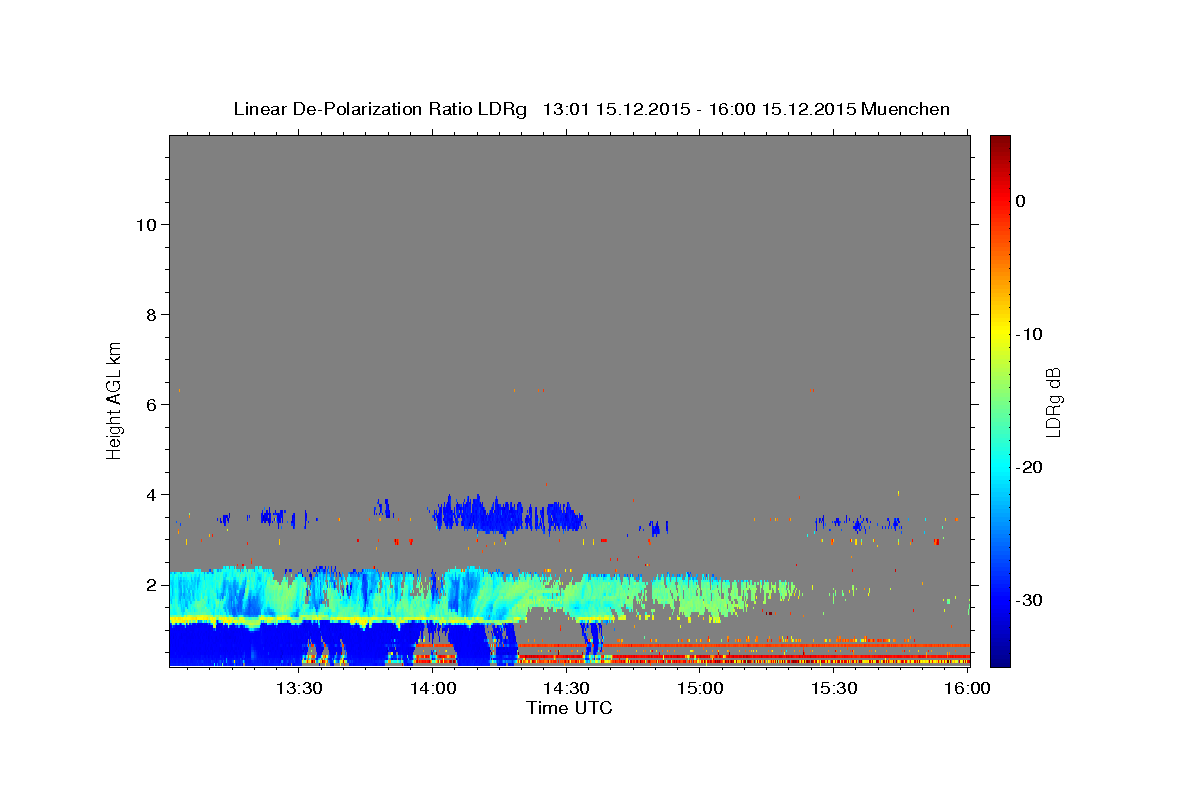Click the colorbar value '0'
Viewport: 1200px width, 800px height.
click(1021, 201)
